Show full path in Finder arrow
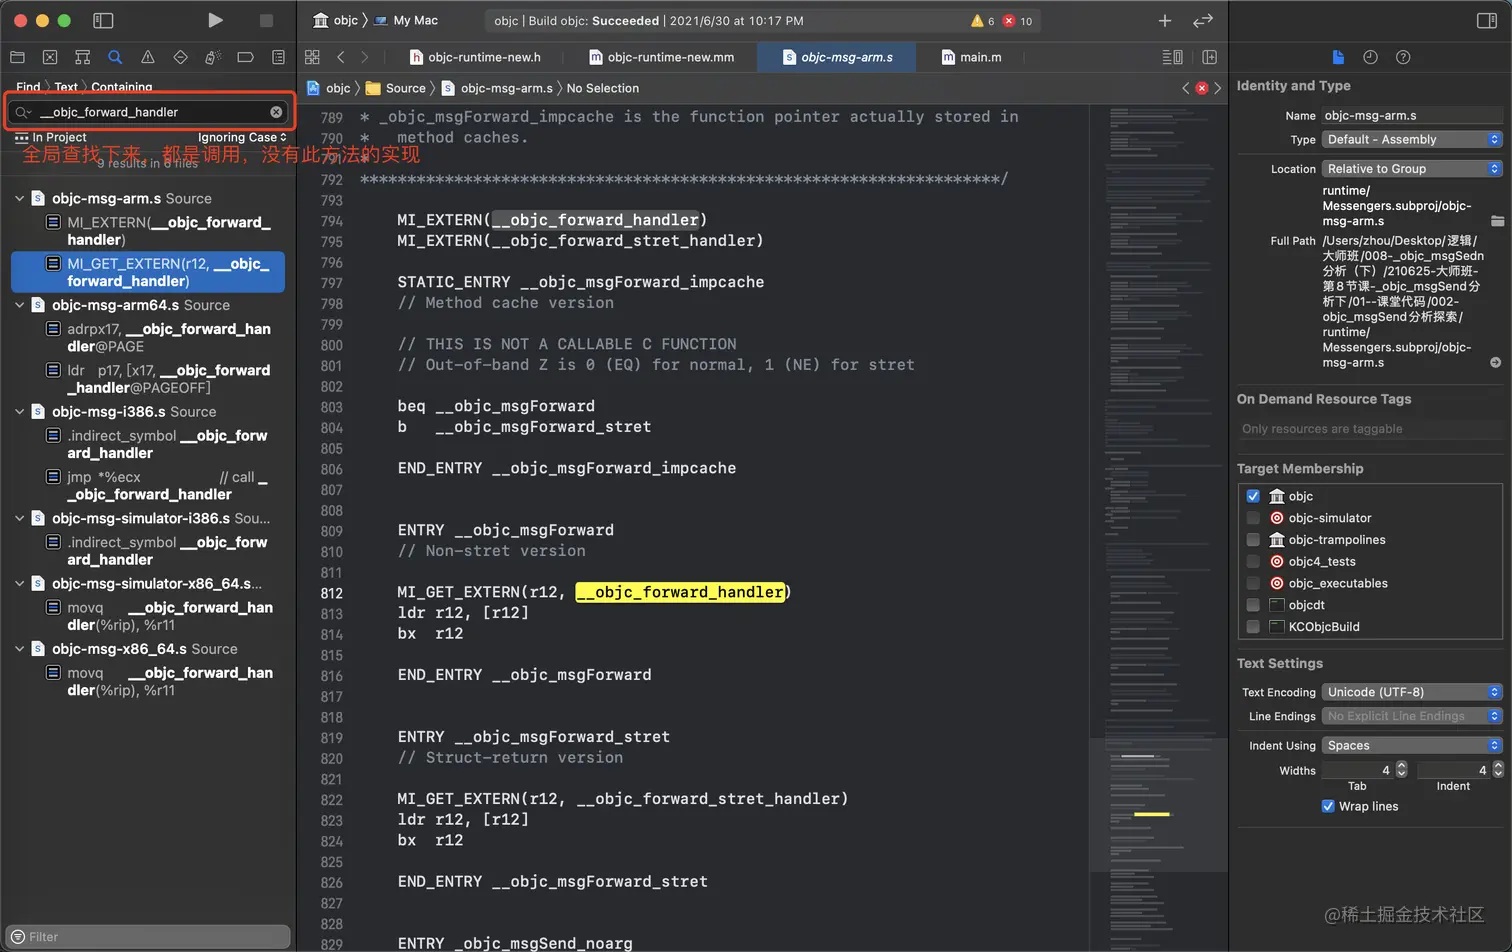The width and height of the screenshot is (1512, 952). (x=1496, y=363)
